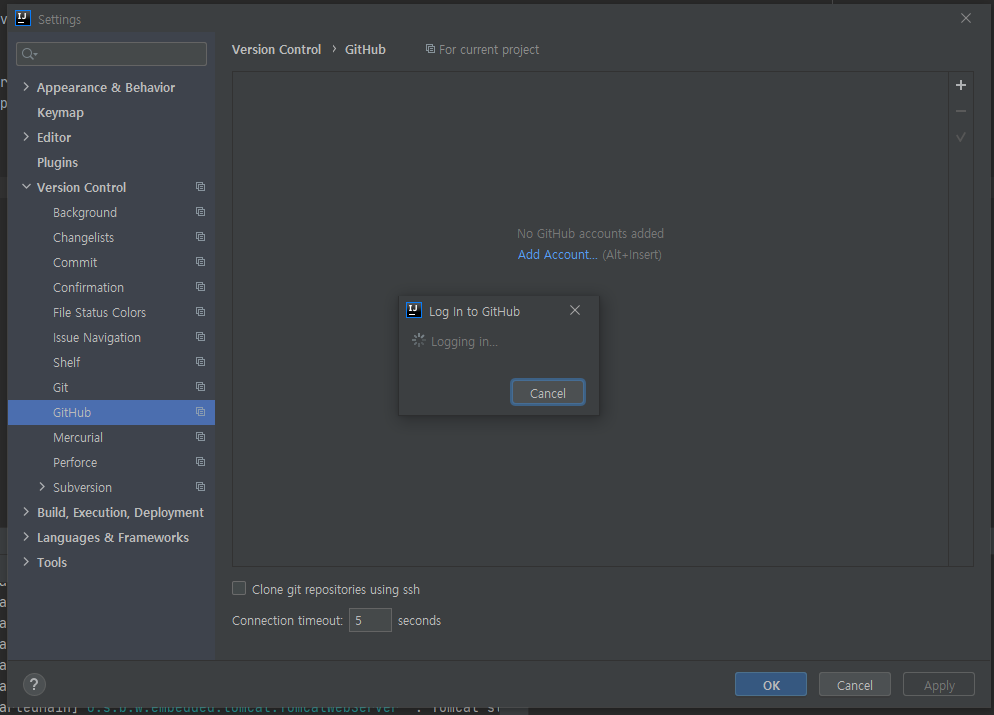The width and height of the screenshot is (994, 715).
Task: Select File Status Colors page
Action: pos(100,312)
